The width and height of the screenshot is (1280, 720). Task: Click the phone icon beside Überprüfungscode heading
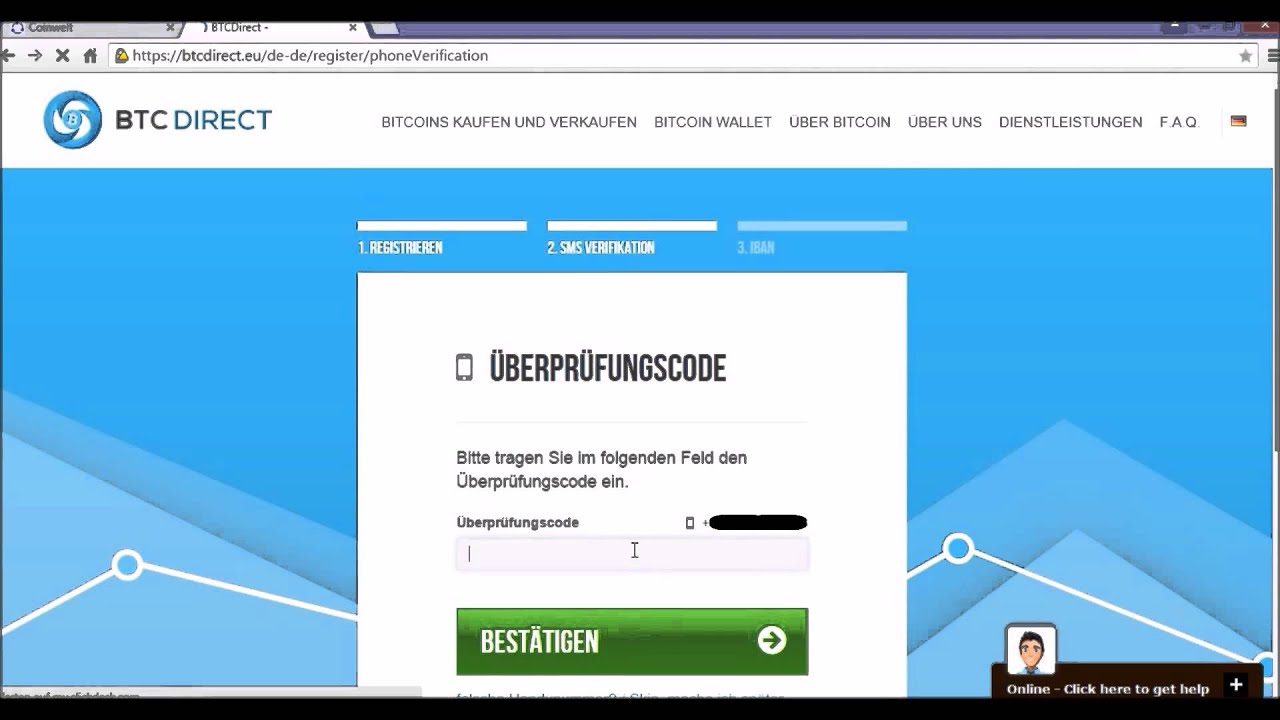tap(464, 367)
